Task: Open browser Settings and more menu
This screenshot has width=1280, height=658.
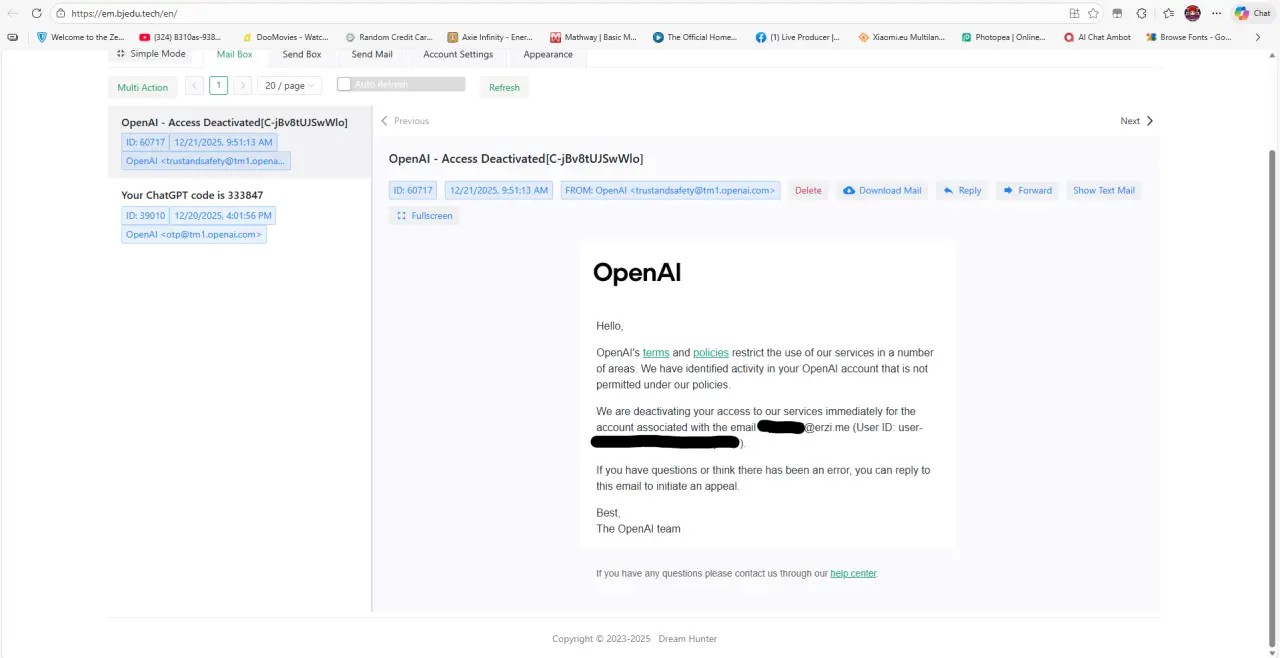Action: pyautogui.click(x=1216, y=13)
